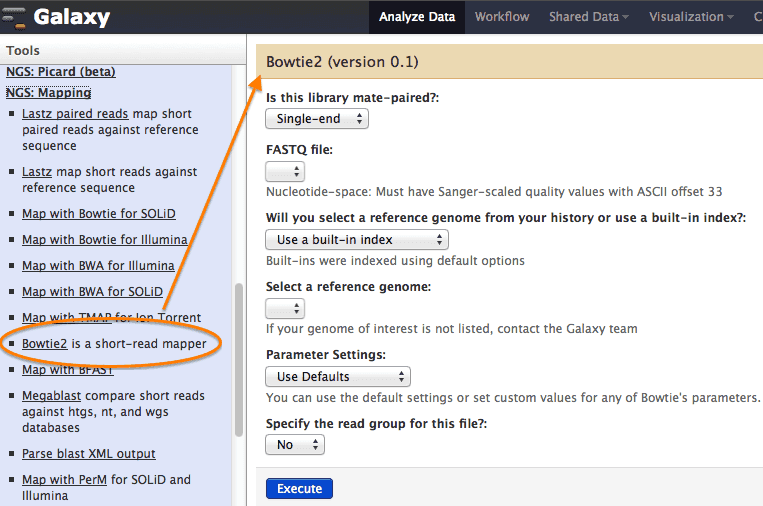Expand NGS: Picard (beta) tool section
The image size is (763, 506).
click(x=61, y=72)
